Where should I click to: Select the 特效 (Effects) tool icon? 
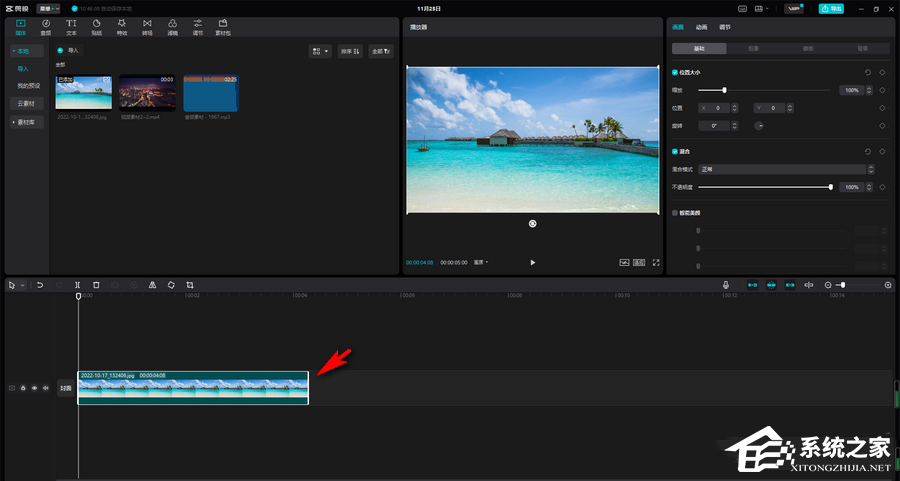tap(122, 26)
